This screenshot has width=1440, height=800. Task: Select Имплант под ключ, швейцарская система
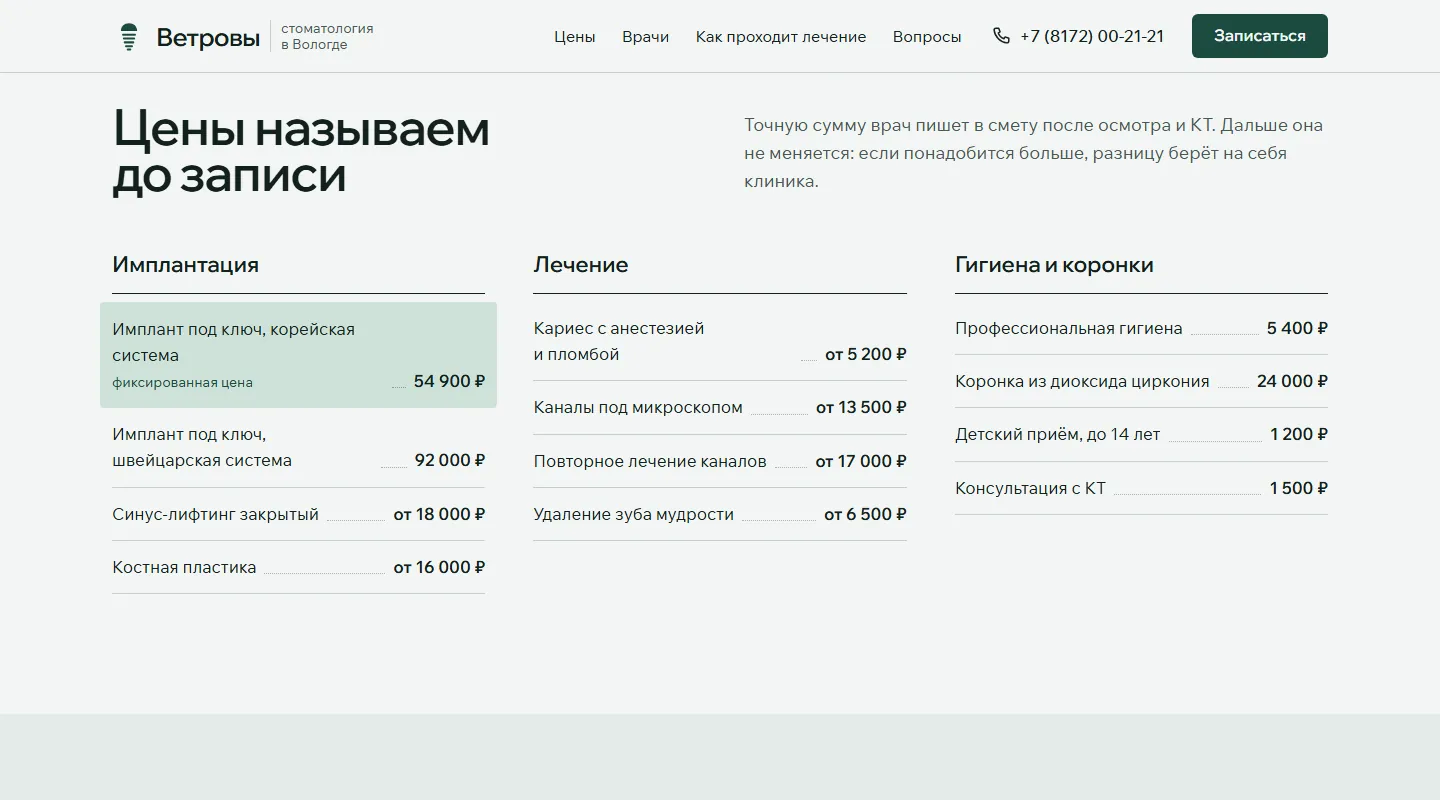(x=298, y=447)
